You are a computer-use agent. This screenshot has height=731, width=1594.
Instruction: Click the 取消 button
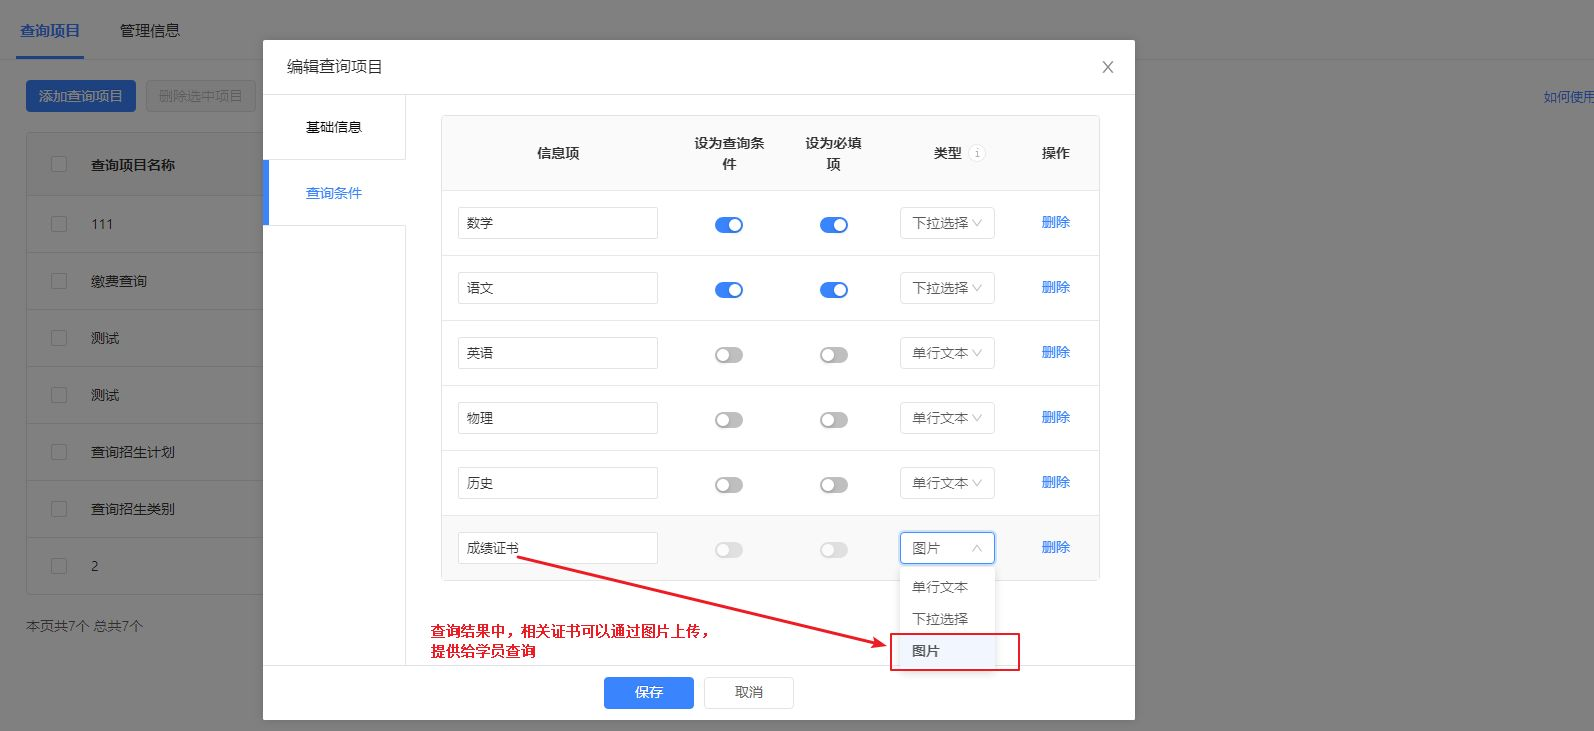coord(749,692)
